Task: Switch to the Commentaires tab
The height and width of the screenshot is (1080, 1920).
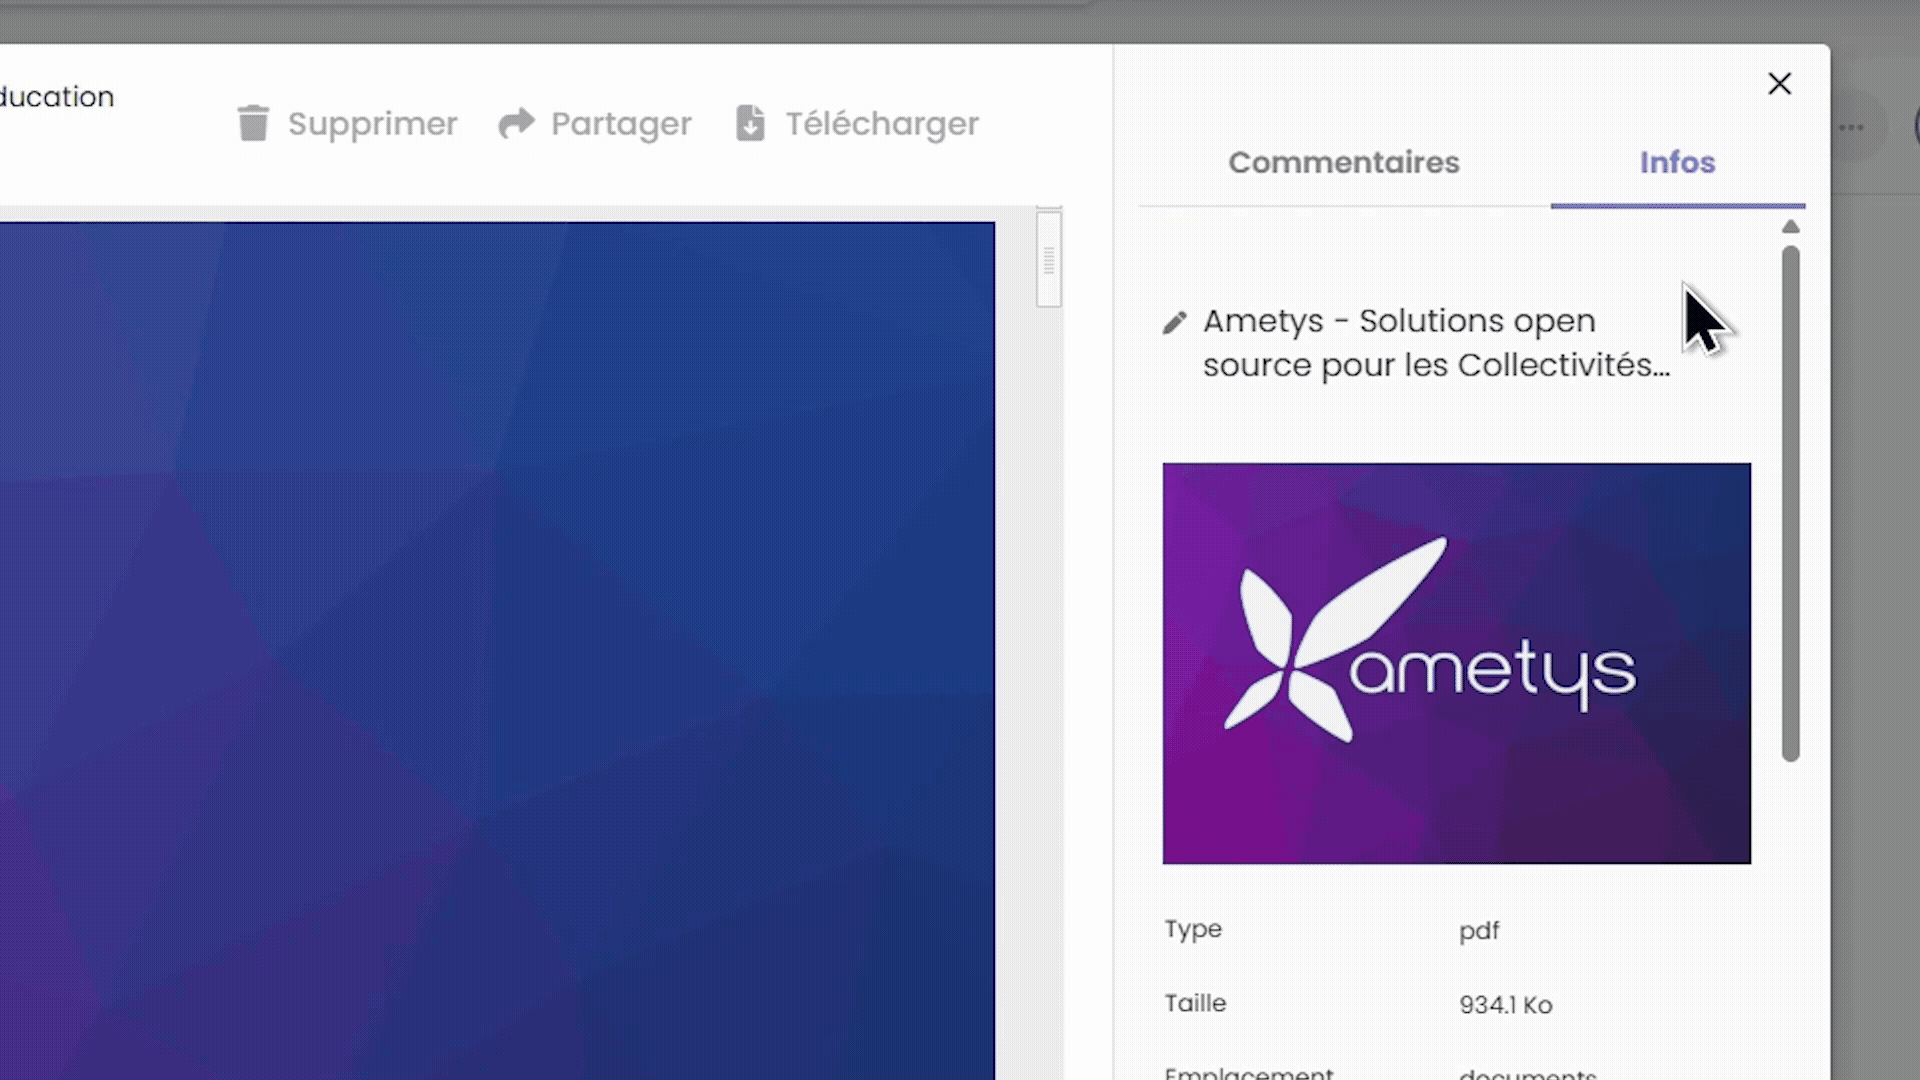Action: [x=1343, y=162]
